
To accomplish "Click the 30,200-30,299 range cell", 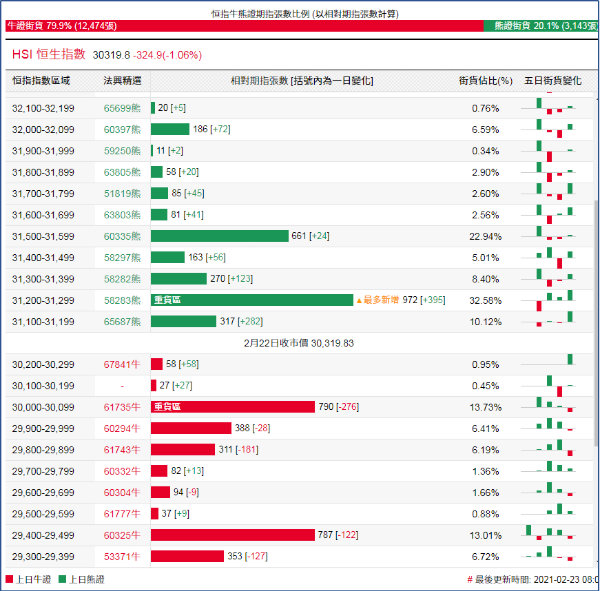I will [43, 364].
